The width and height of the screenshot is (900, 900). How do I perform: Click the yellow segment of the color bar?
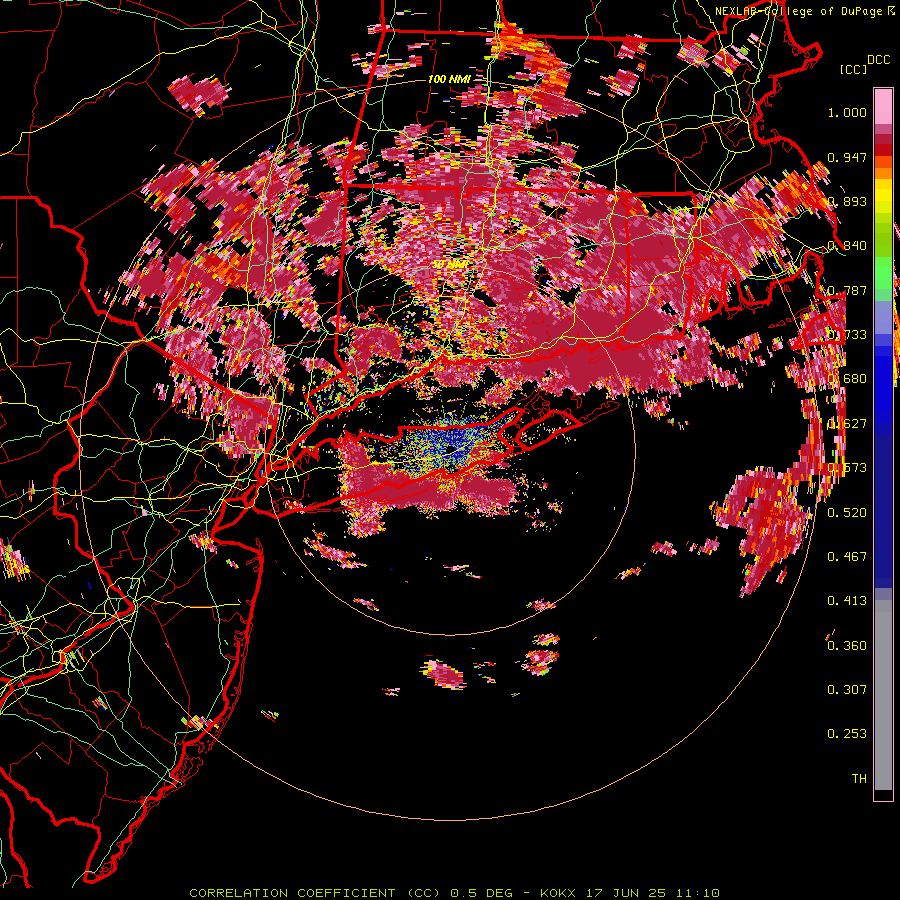[883, 196]
